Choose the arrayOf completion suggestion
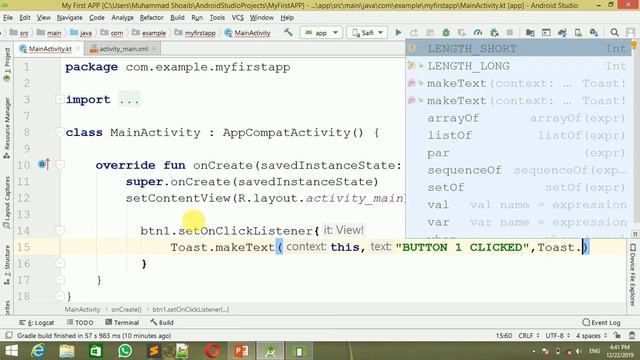Screen dimensions: 640x360 click(518, 118)
